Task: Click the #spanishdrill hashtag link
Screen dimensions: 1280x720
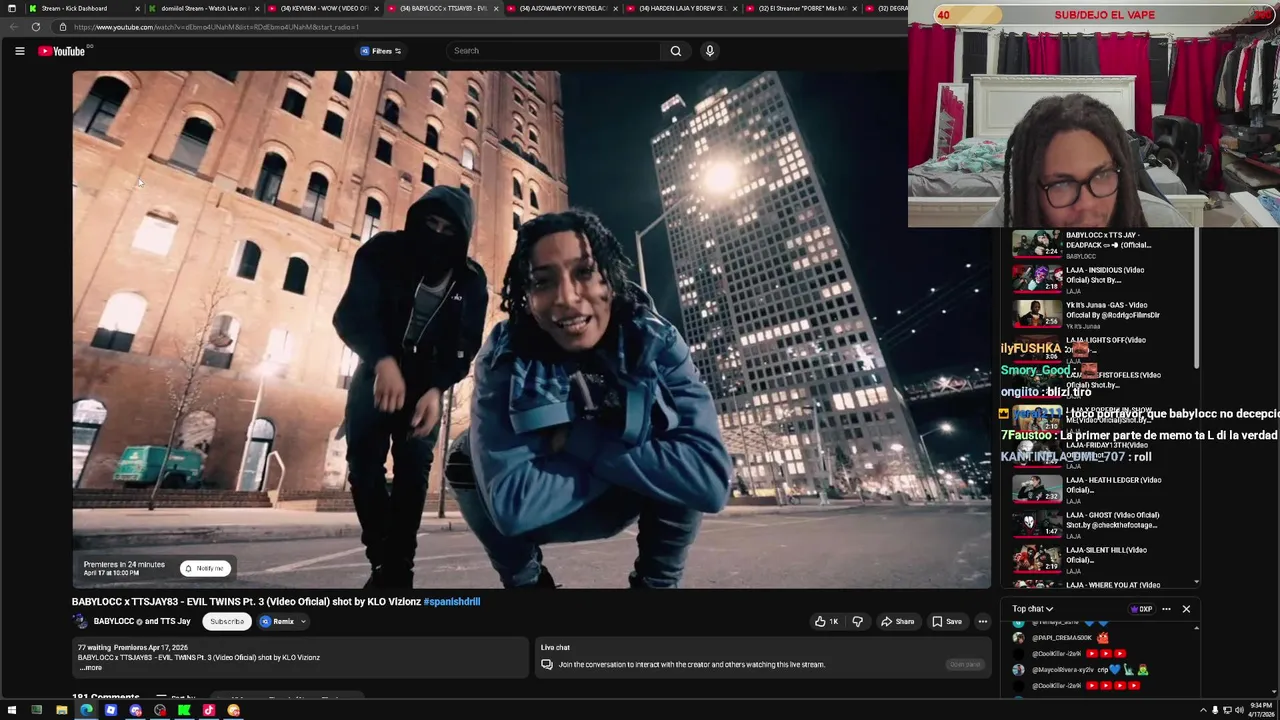Action: coord(452,602)
